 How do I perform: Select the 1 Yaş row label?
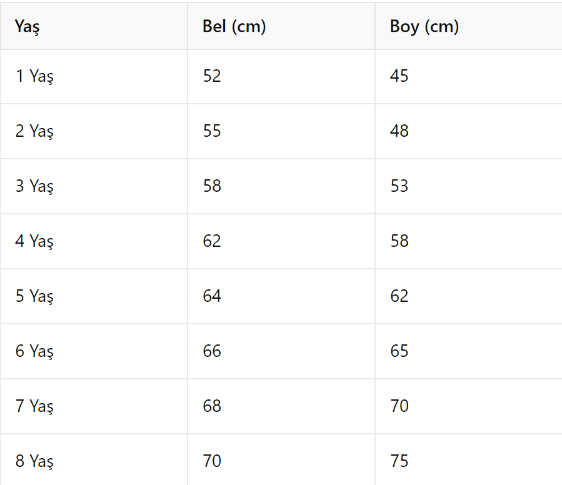(34, 76)
